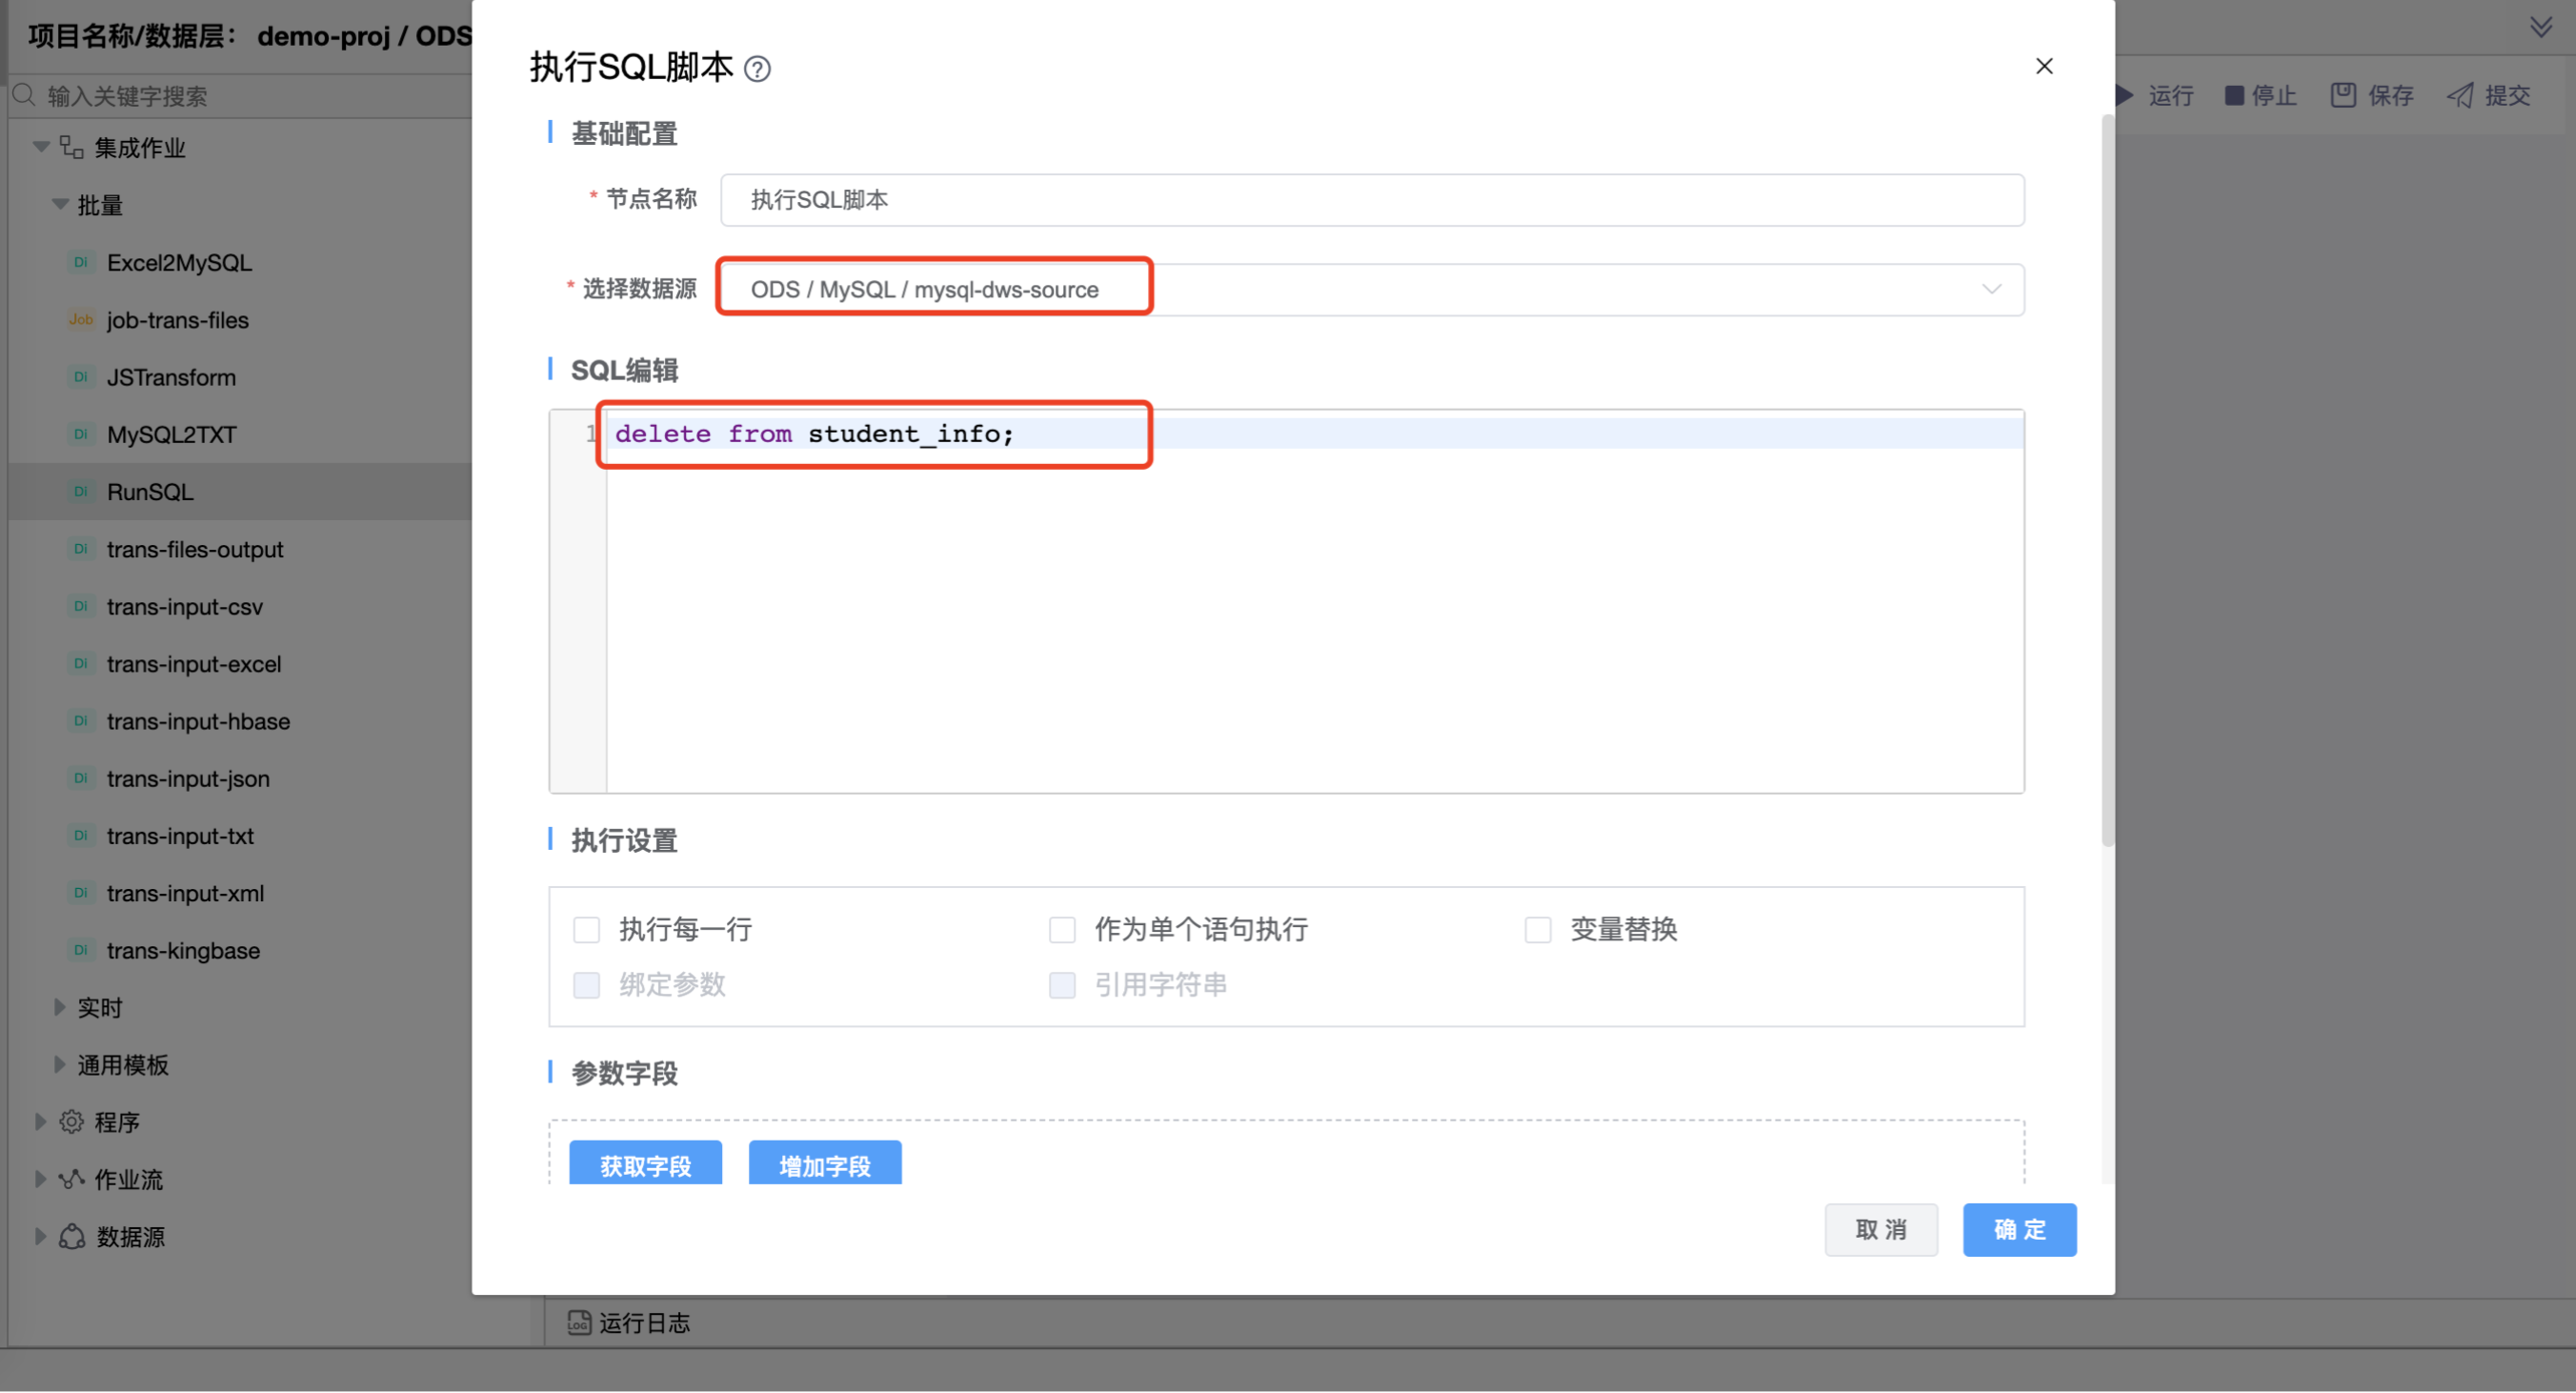Click the 获取字段 button

[645, 1165]
